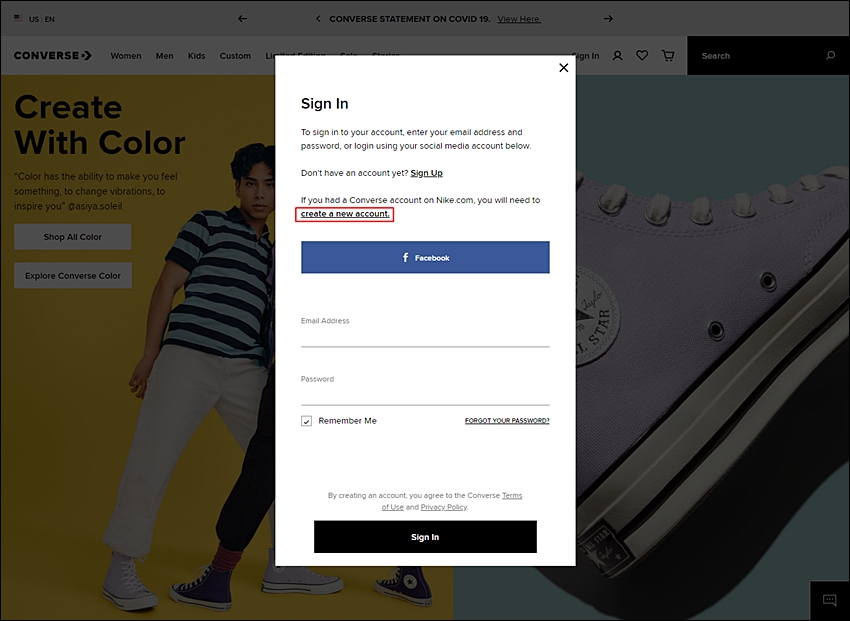The height and width of the screenshot is (621, 850).
Task: Open the Men menu
Action: pos(164,56)
